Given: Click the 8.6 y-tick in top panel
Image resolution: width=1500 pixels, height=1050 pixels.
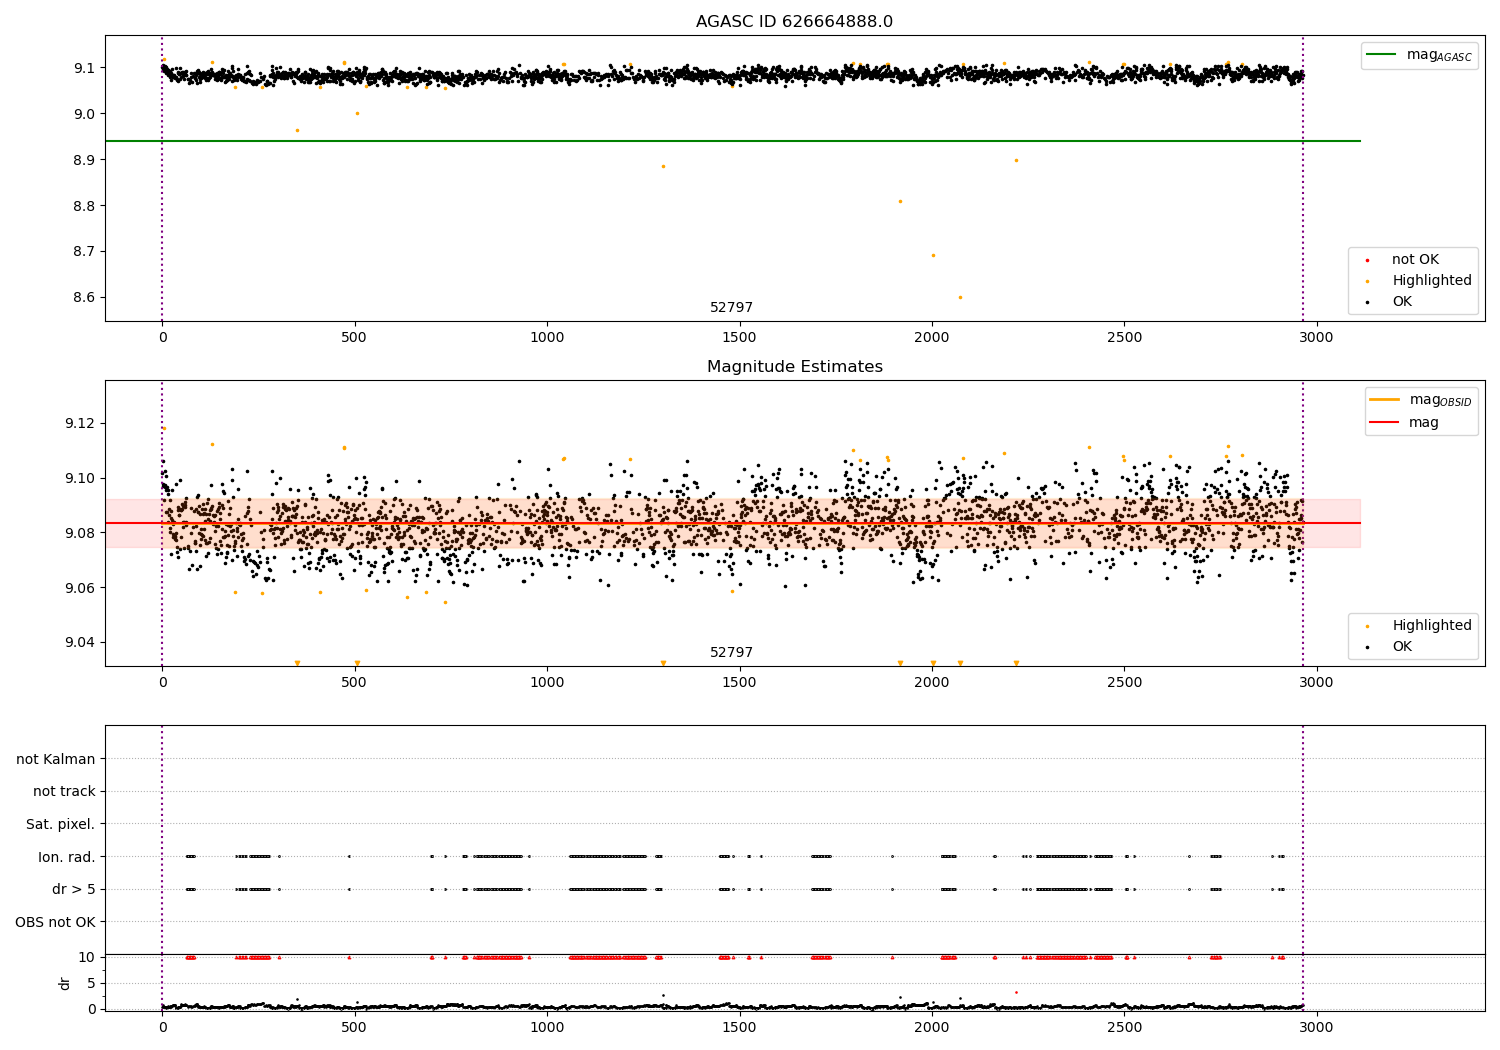Looking at the screenshot, I should pyautogui.click(x=84, y=298).
